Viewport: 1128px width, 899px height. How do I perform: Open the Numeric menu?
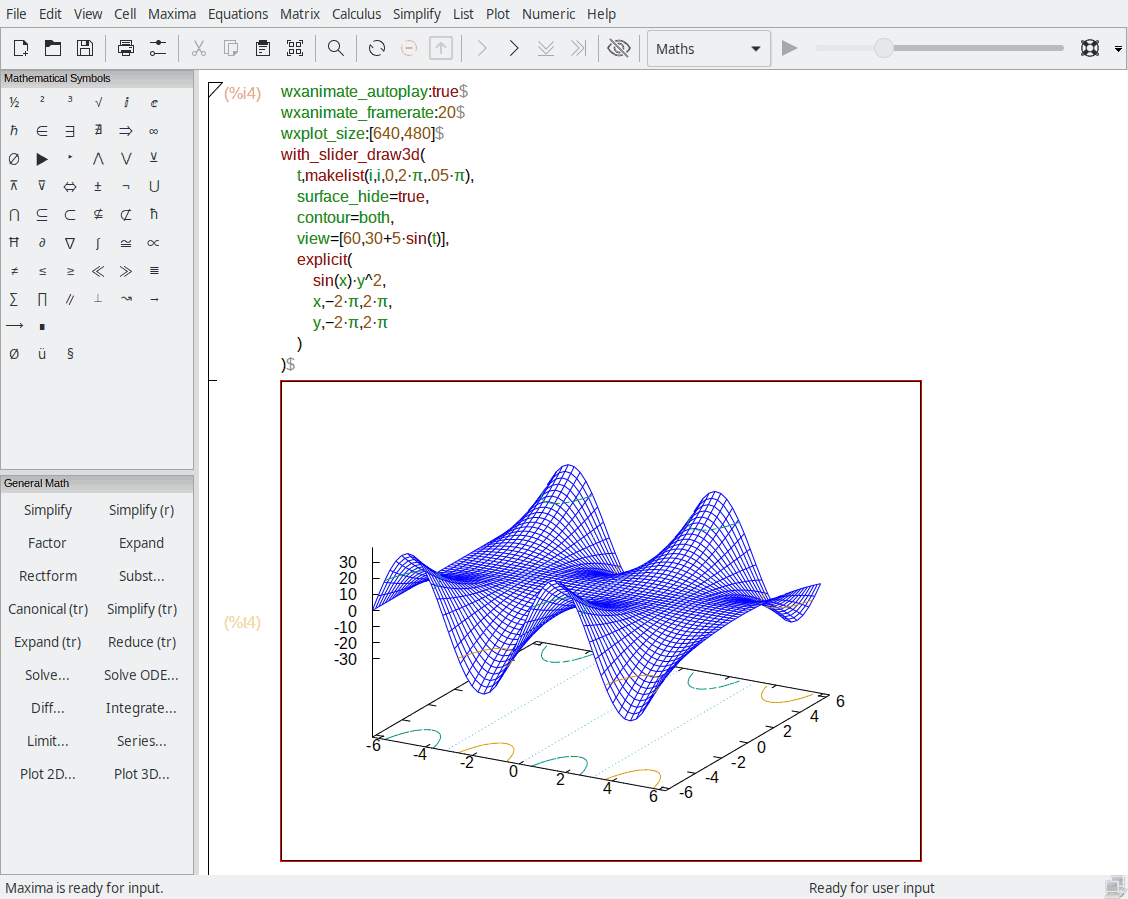pos(548,14)
